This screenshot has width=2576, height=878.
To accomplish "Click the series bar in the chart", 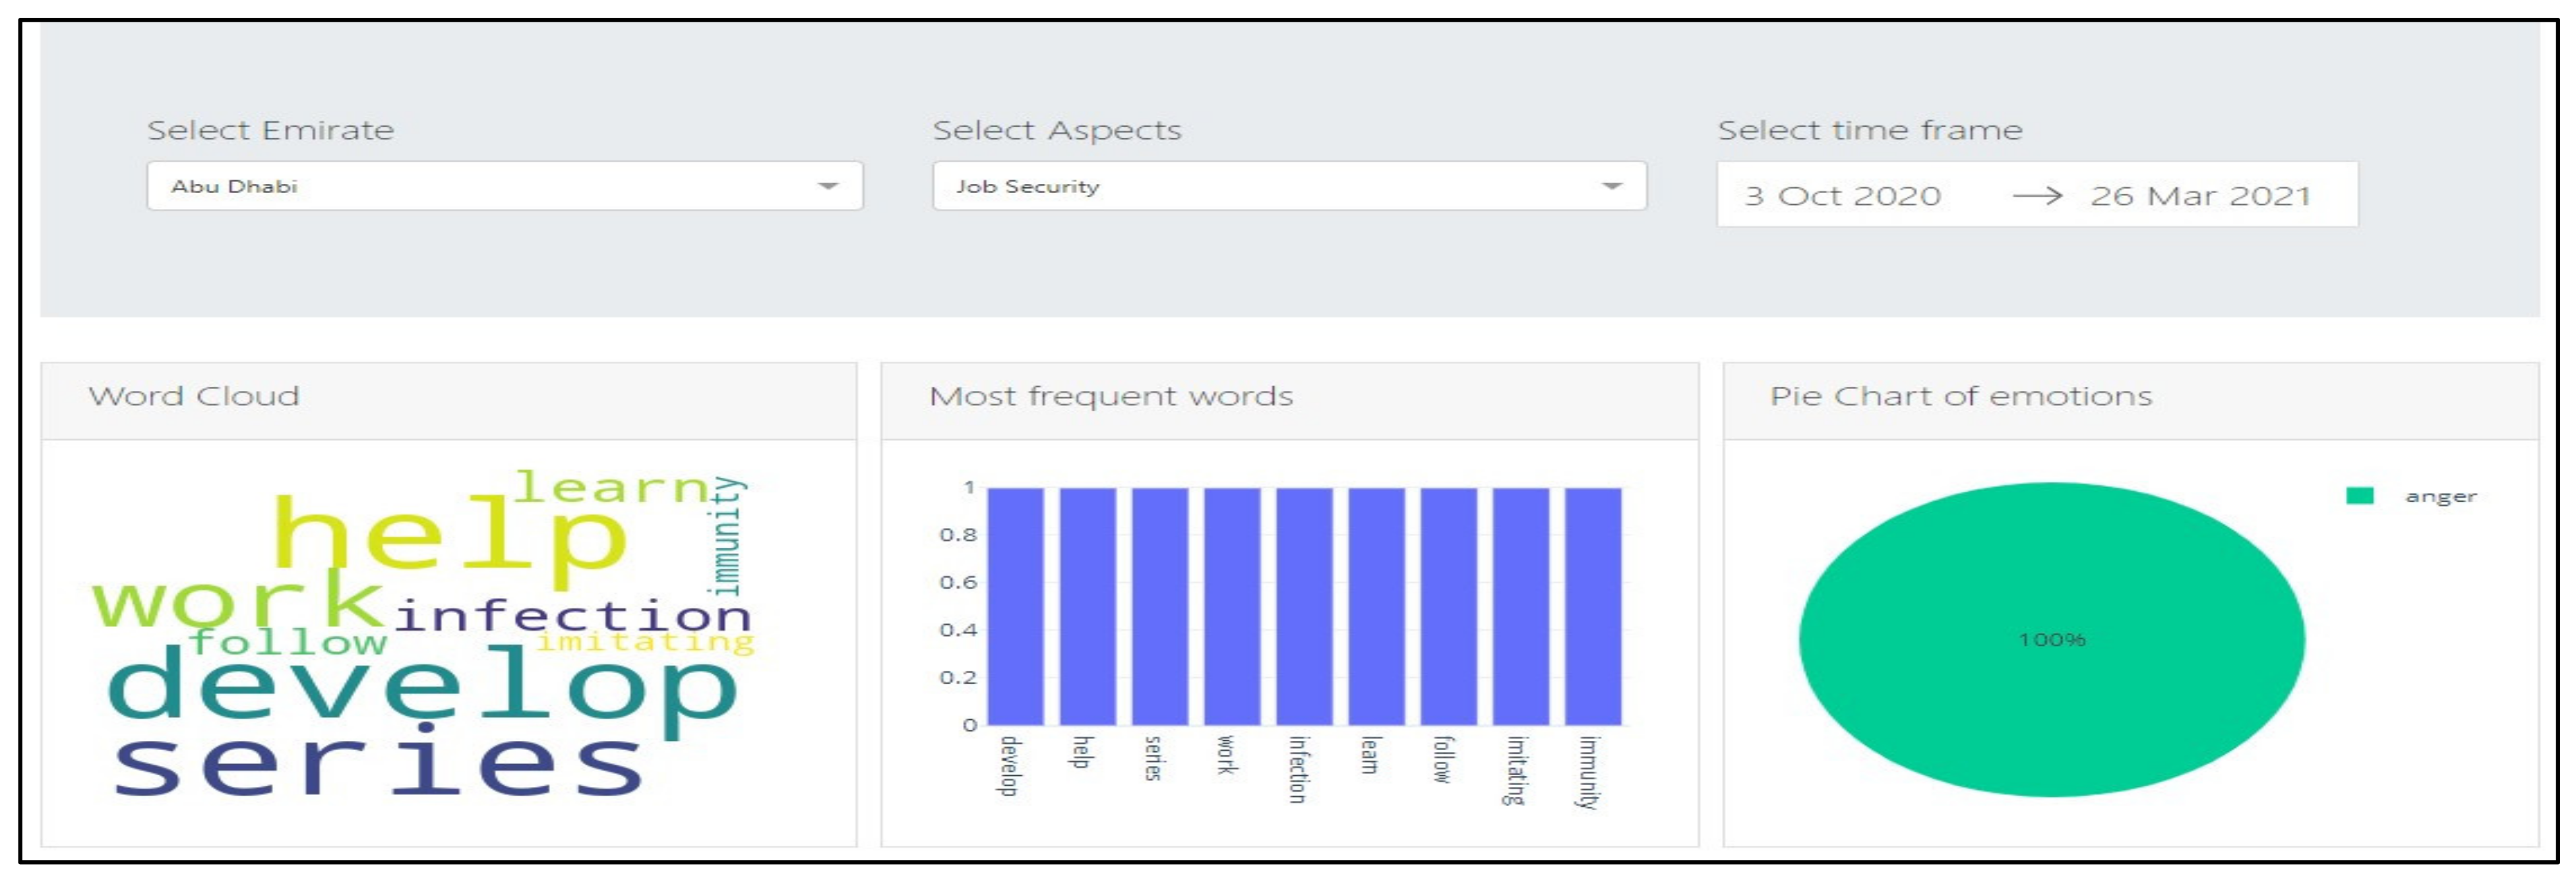I will [1159, 605].
